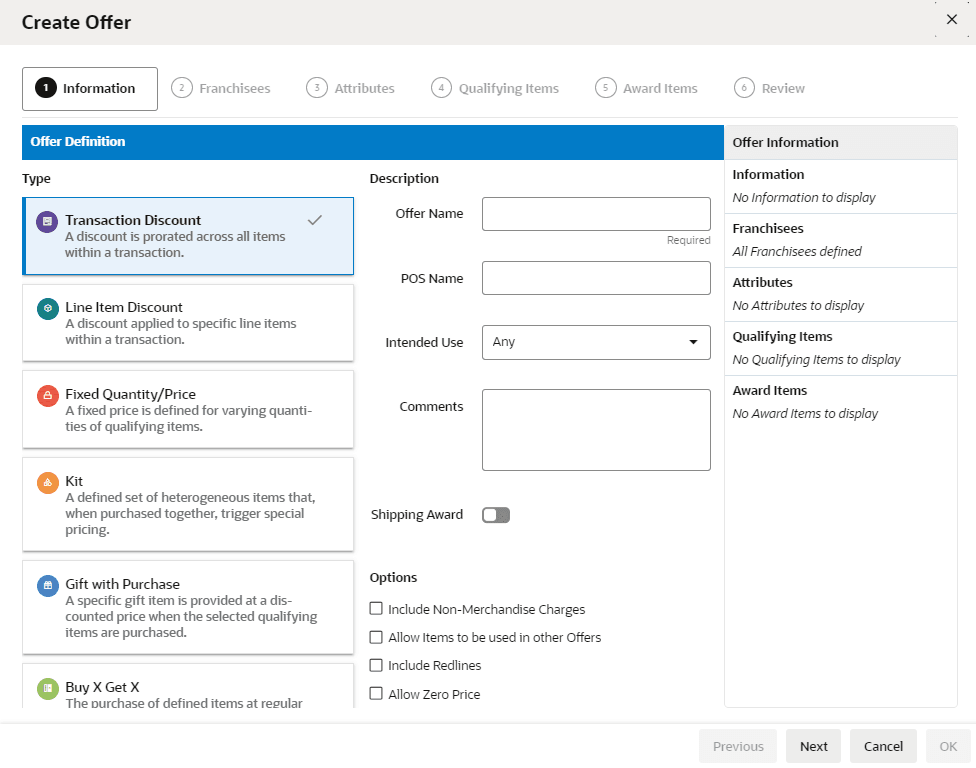
Task: Click step 2 circle for Franchisees
Action: [x=182, y=88]
